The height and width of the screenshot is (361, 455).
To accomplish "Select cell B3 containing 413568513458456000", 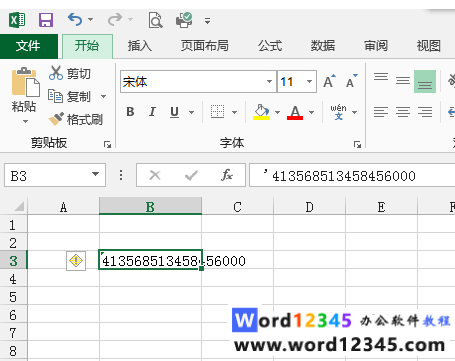I will tap(150, 260).
